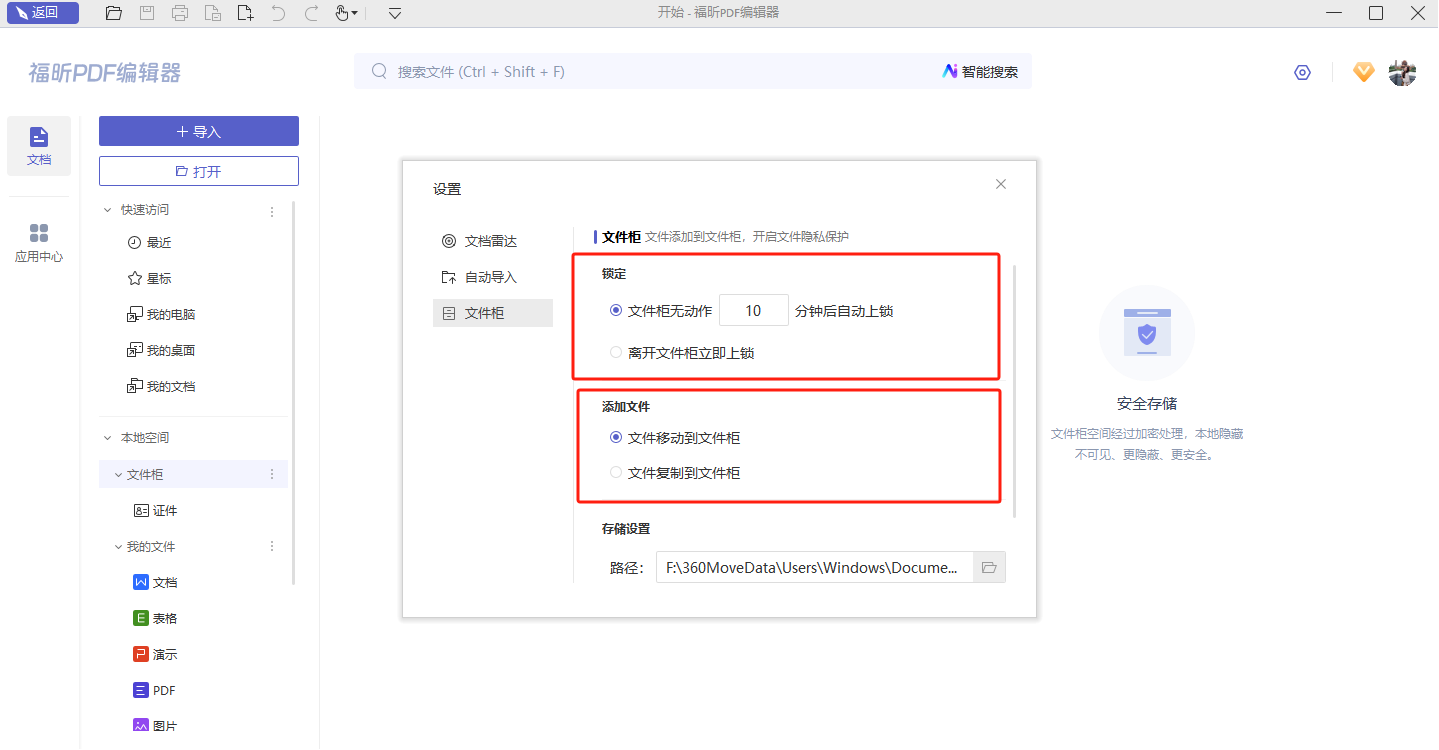
Task: Open the user avatar profile picture
Action: tap(1402, 72)
